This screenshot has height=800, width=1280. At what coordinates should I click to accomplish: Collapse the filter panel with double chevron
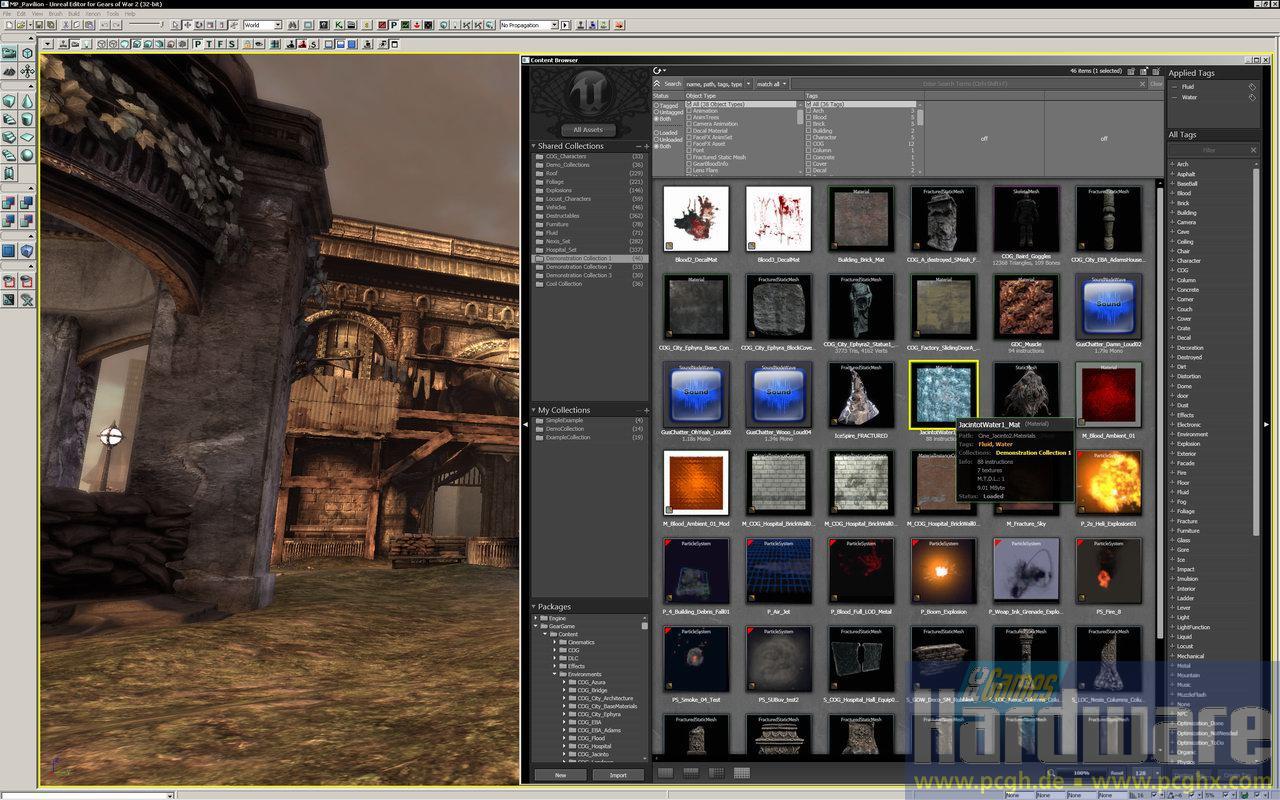coord(657,84)
